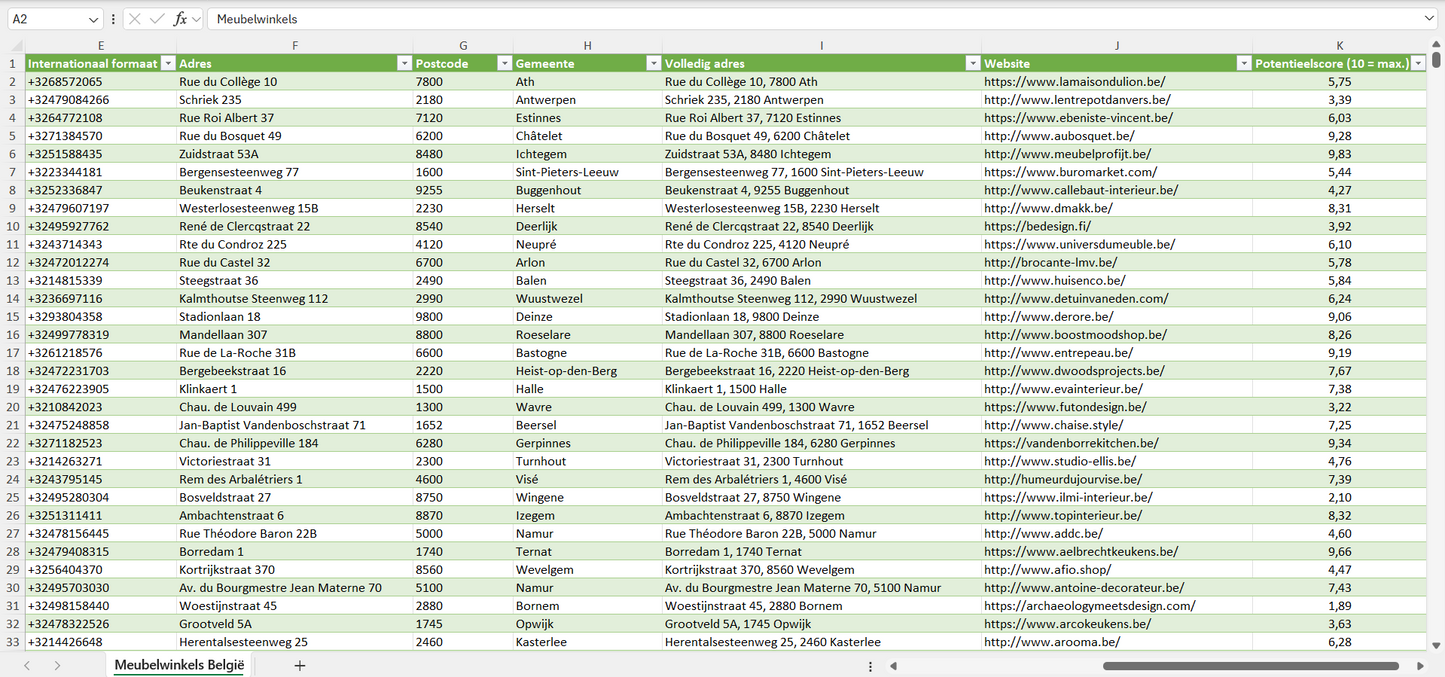The image size is (1445, 677).
Task: Expand the formula bar with right chevron
Action: click(x=1428, y=19)
